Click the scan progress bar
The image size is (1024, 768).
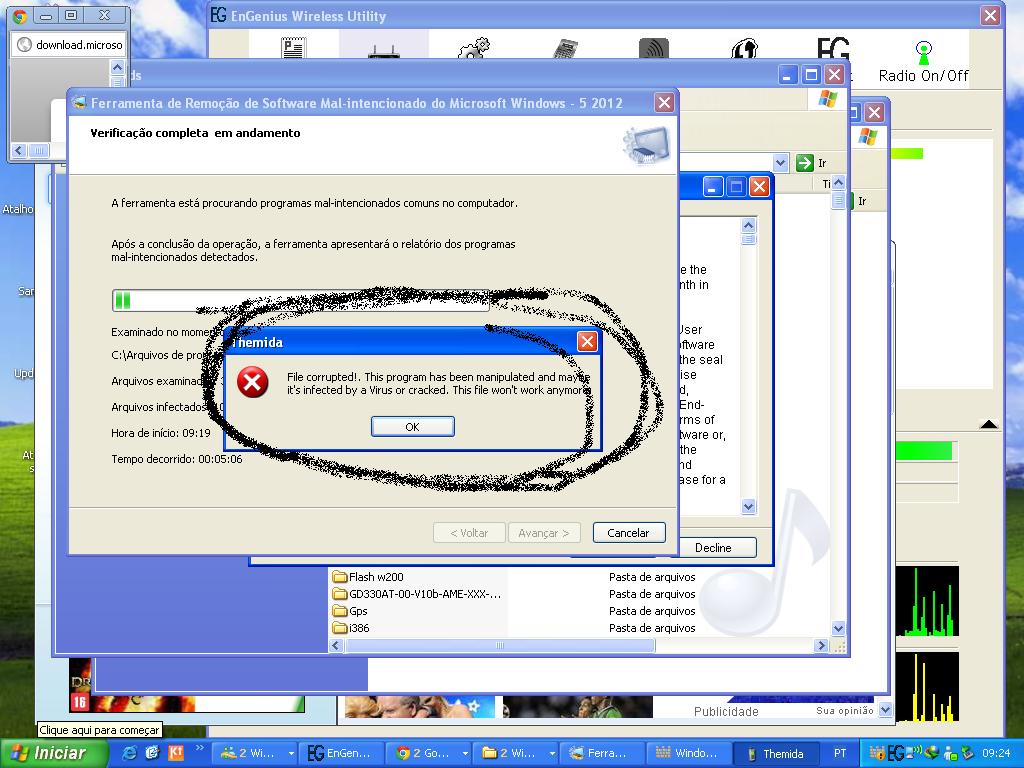tap(300, 300)
